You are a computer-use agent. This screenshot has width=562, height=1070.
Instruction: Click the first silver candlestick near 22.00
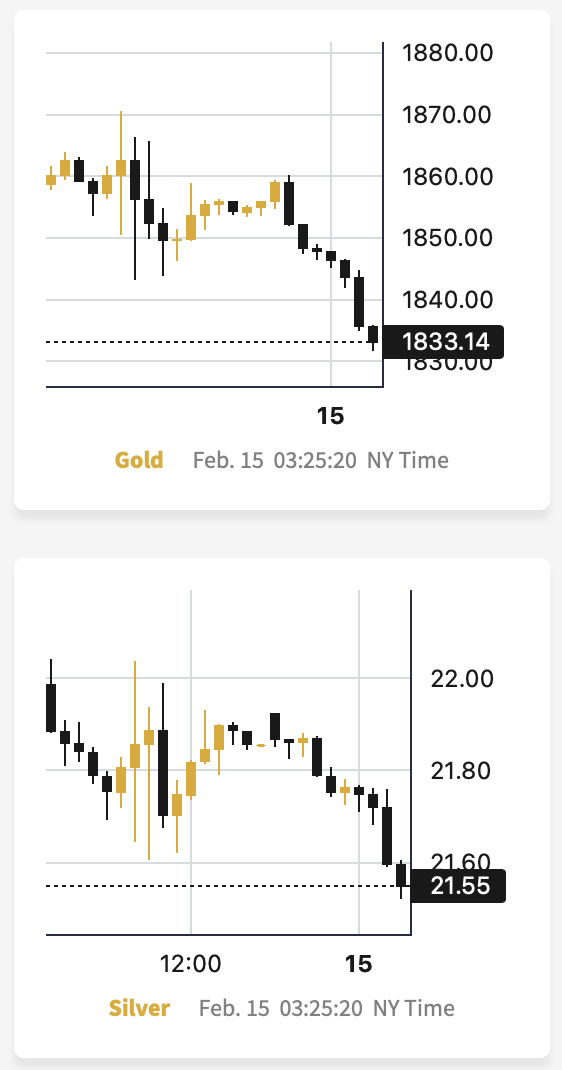pyautogui.click(x=50, y=696)
